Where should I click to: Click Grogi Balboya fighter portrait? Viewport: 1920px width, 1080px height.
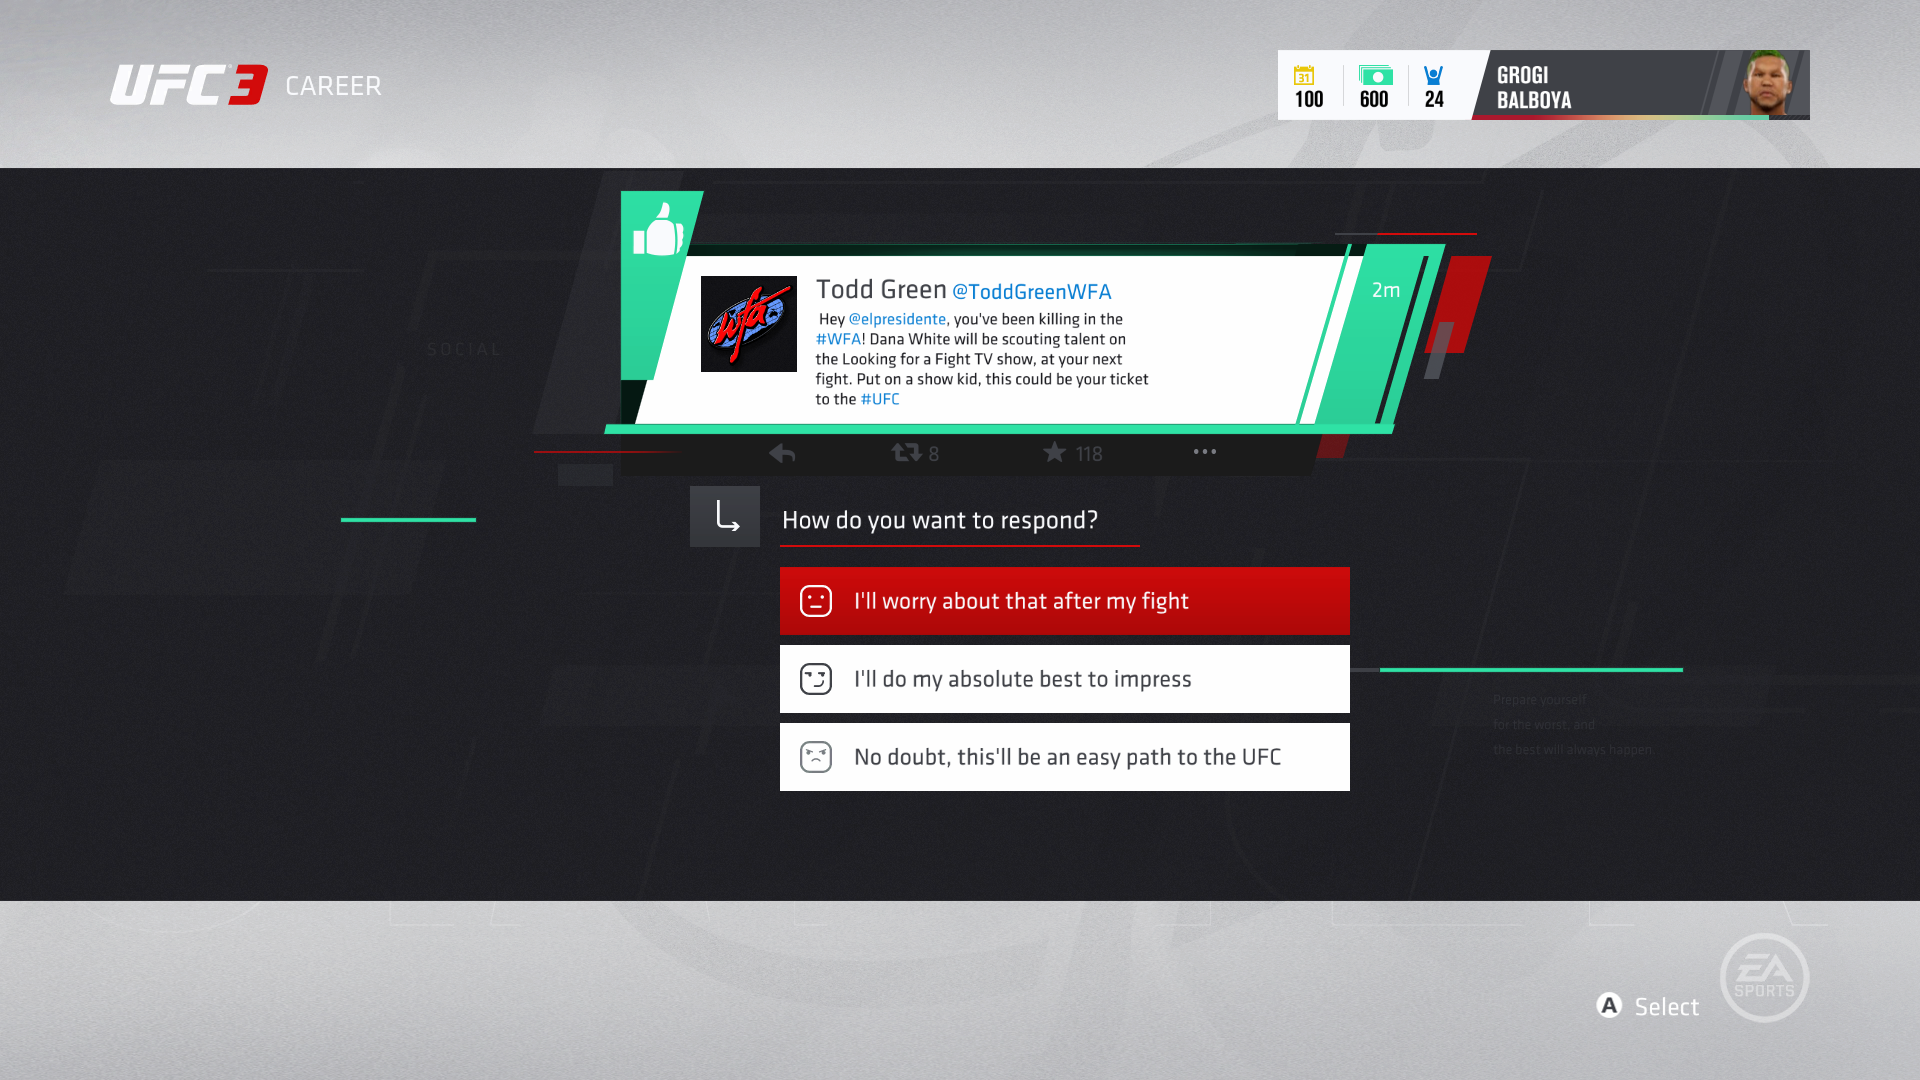(1768, 84)
